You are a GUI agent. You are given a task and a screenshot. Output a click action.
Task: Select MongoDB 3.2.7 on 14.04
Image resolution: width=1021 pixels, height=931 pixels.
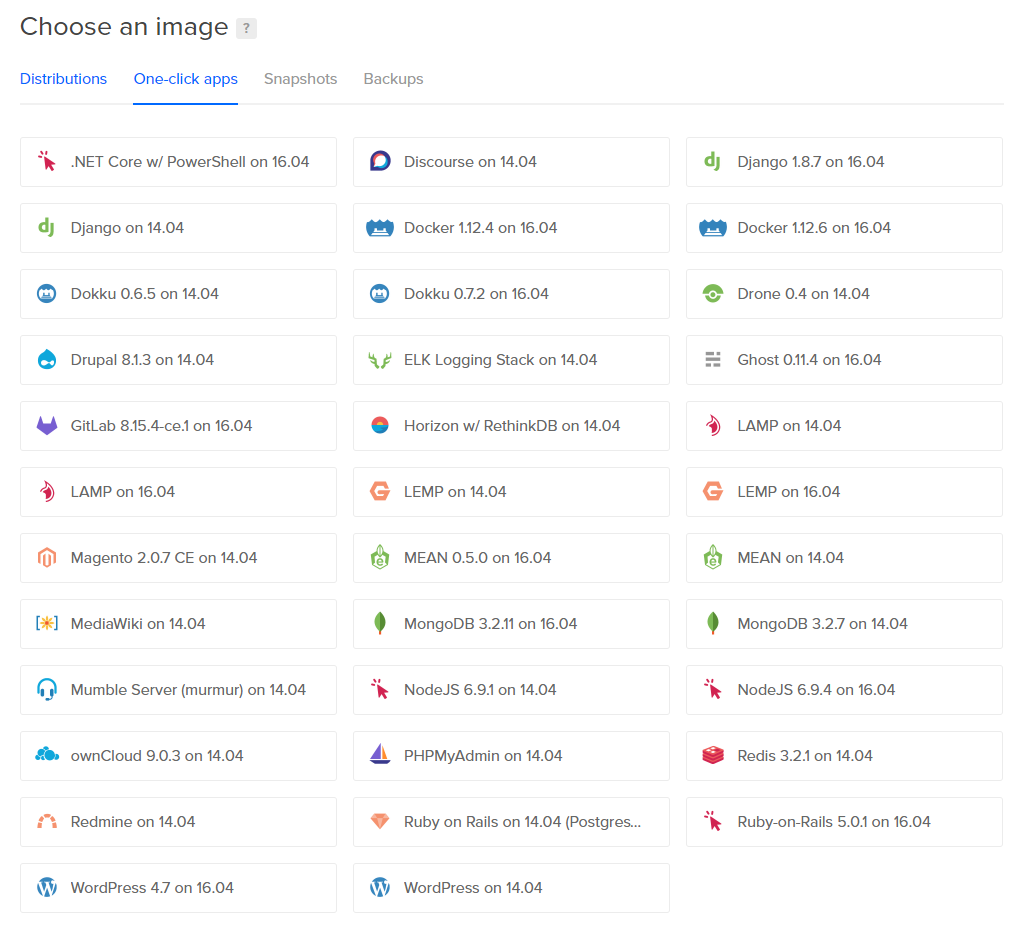844,624
